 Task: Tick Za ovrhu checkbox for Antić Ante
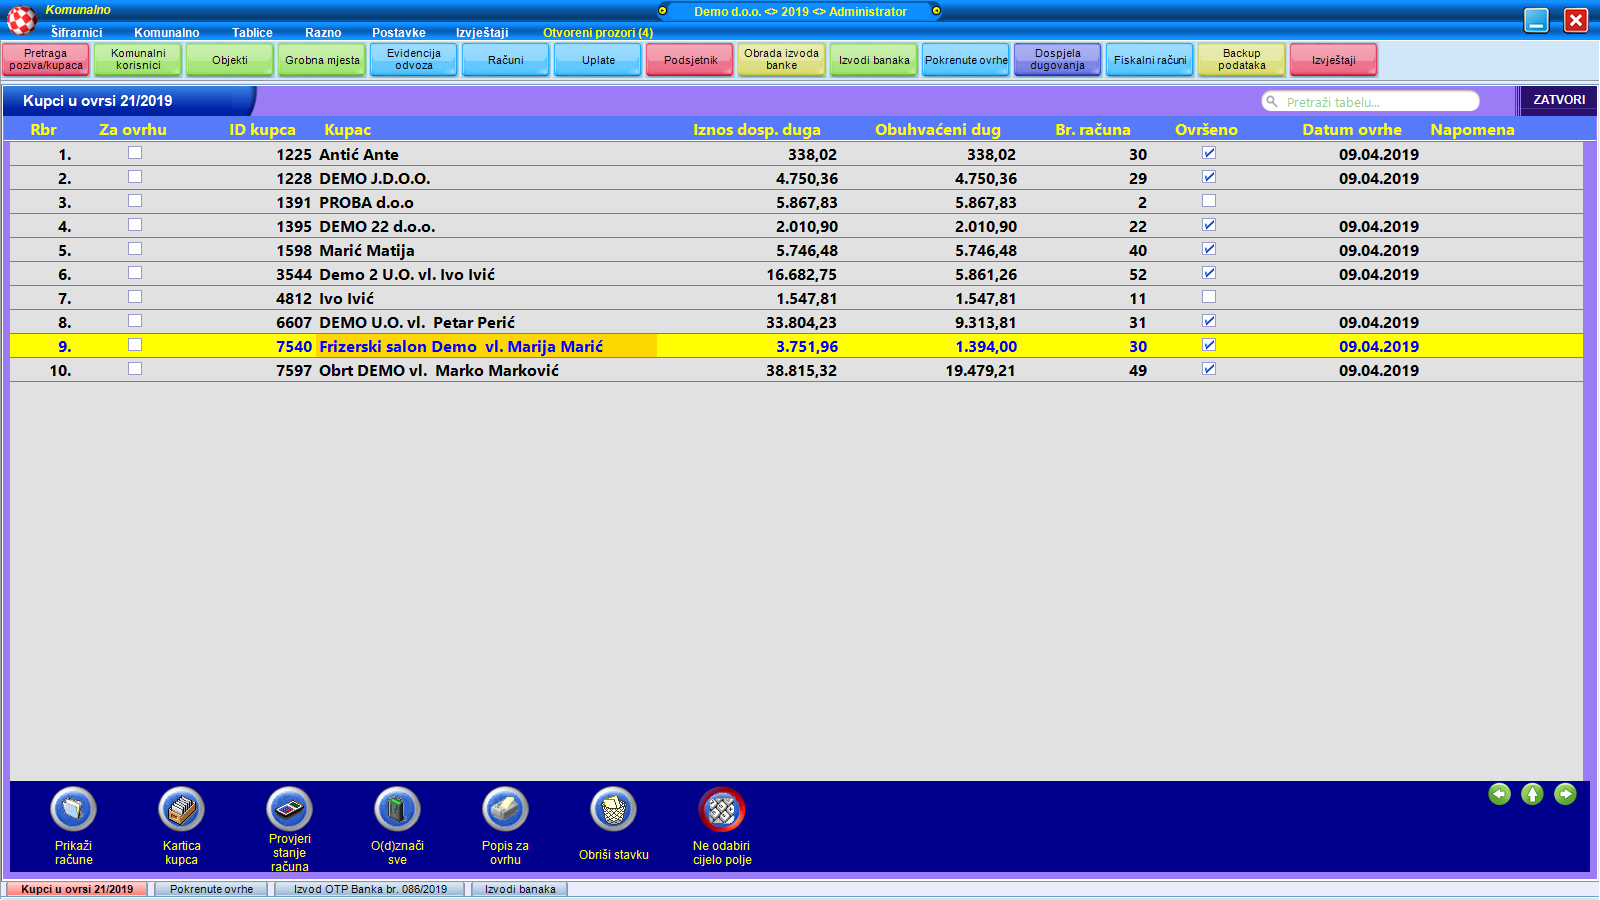tap(135, 153)
